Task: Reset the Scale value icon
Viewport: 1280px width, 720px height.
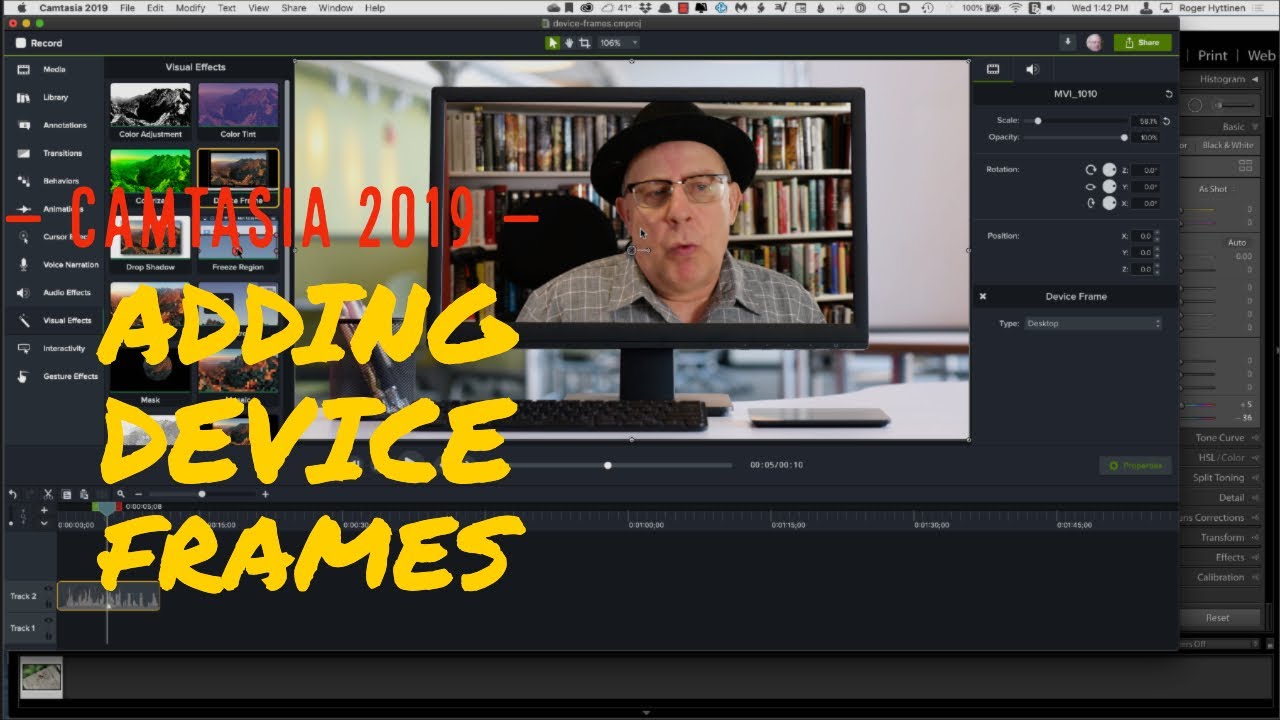Action: pos(1166,121)
